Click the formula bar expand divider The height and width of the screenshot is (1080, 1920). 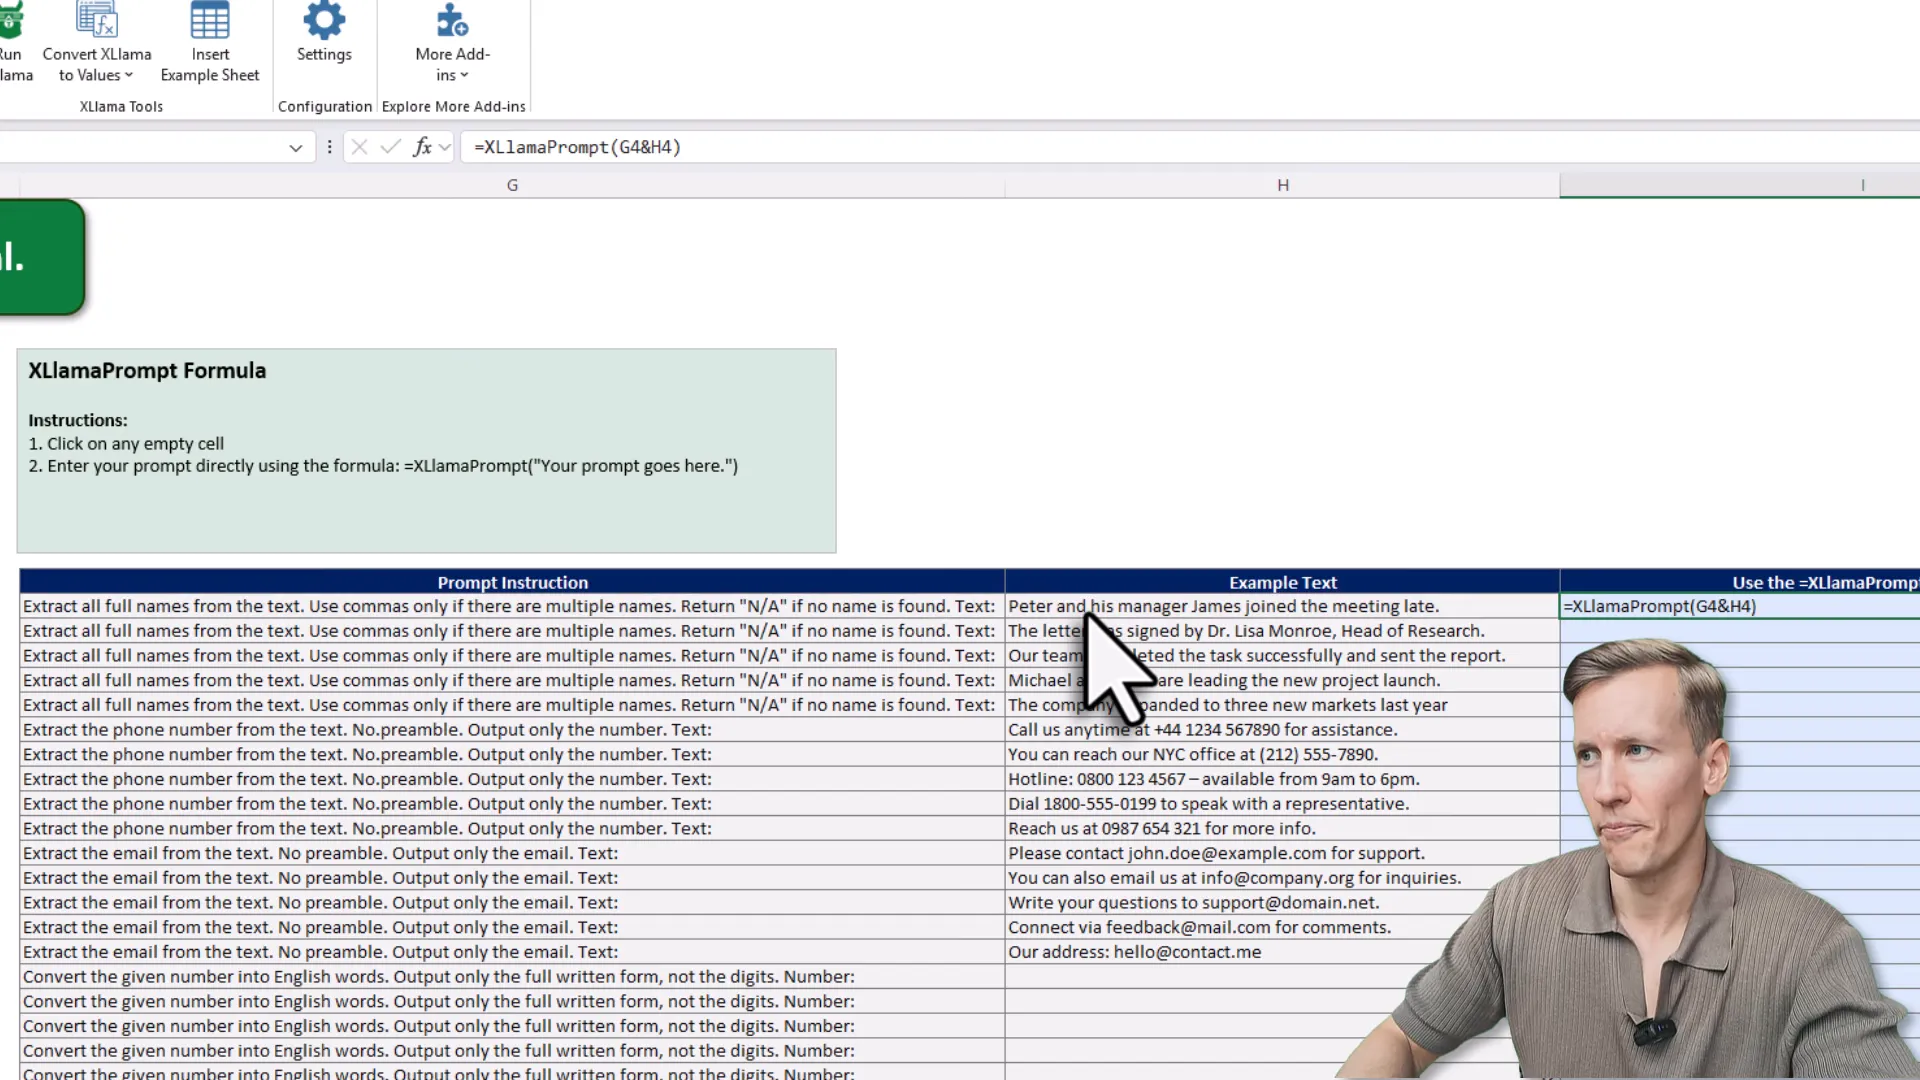coord(329,147)
